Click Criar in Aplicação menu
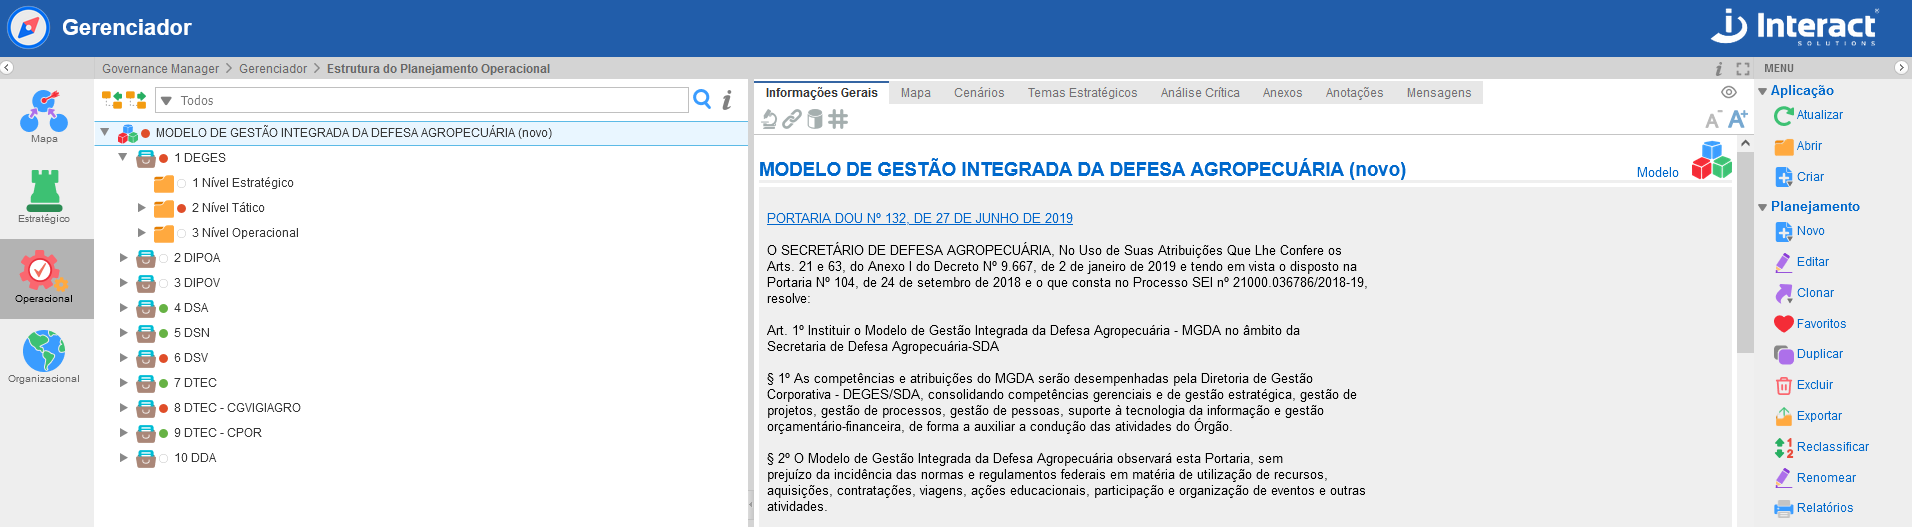This screenshot has width=1912, height=527. [x=1810, y=177]
